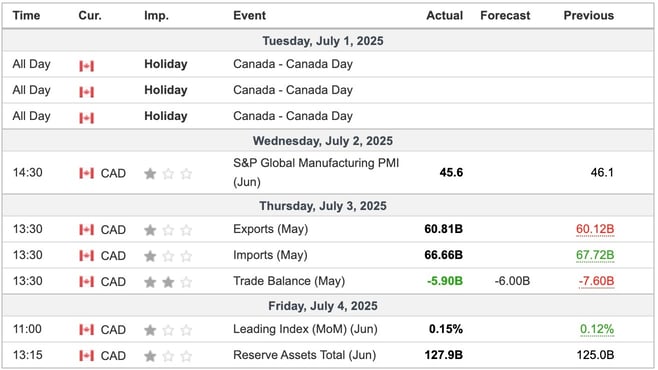Click the Wednesday, July 2, 2025 date heading
The image size is (658, 370).
(x=323, y=141)
